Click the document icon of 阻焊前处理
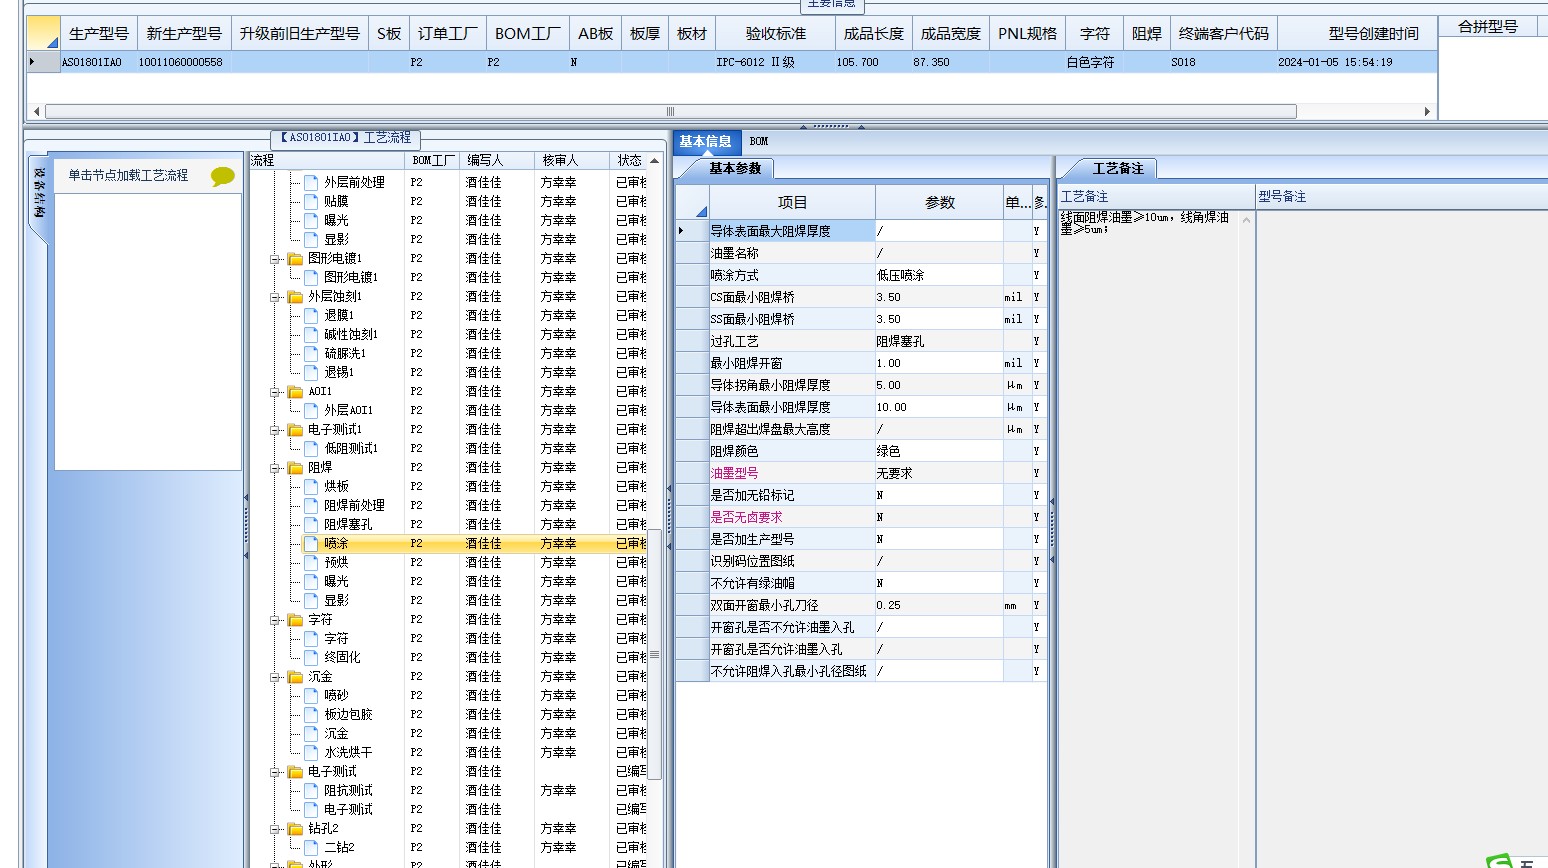Viewport: 1548px width, 868px height. [x=311, y=505]
